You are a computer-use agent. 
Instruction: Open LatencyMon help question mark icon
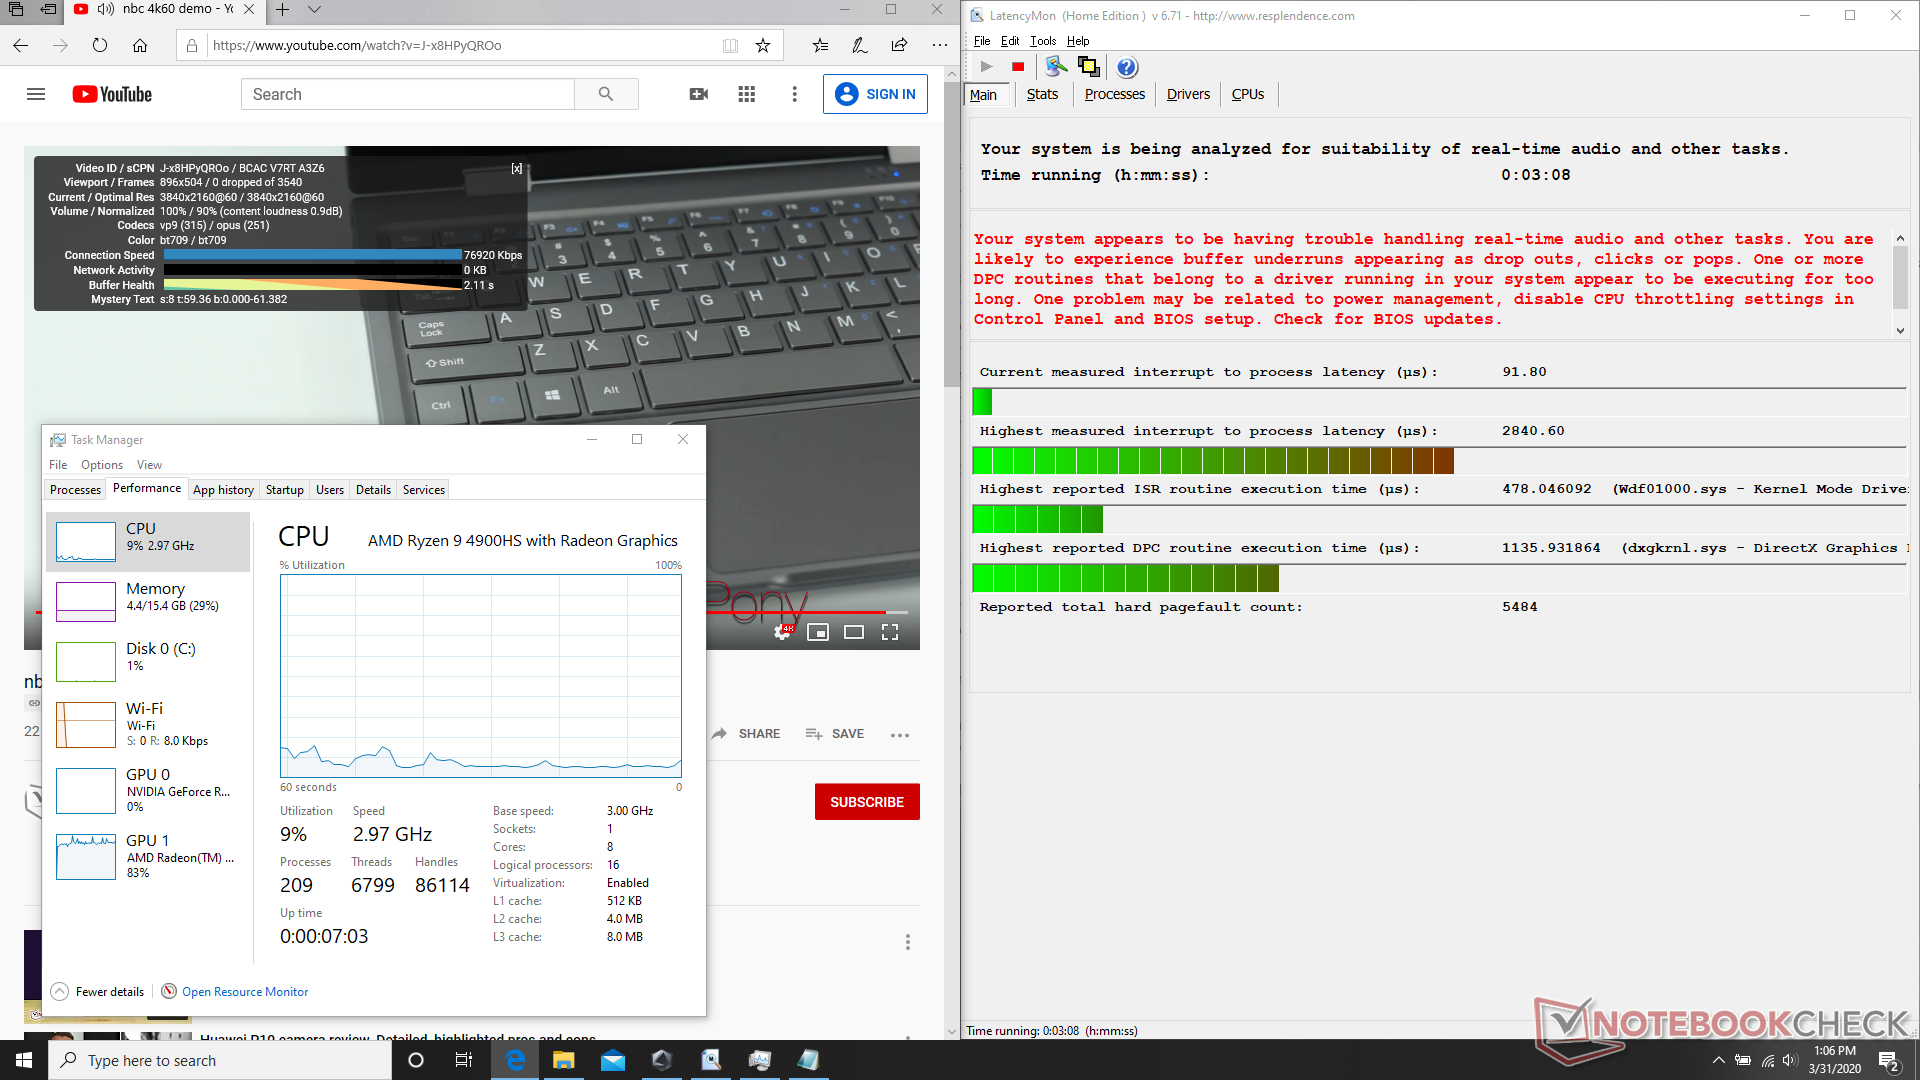click(1127, 67)
